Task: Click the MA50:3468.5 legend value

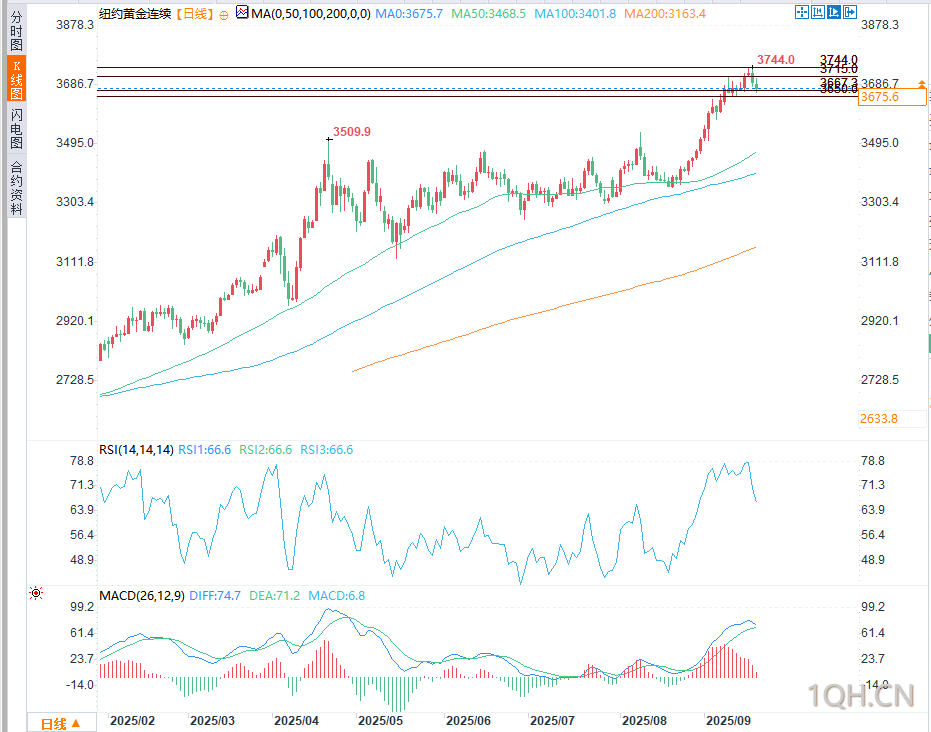Action: point(488,14)
